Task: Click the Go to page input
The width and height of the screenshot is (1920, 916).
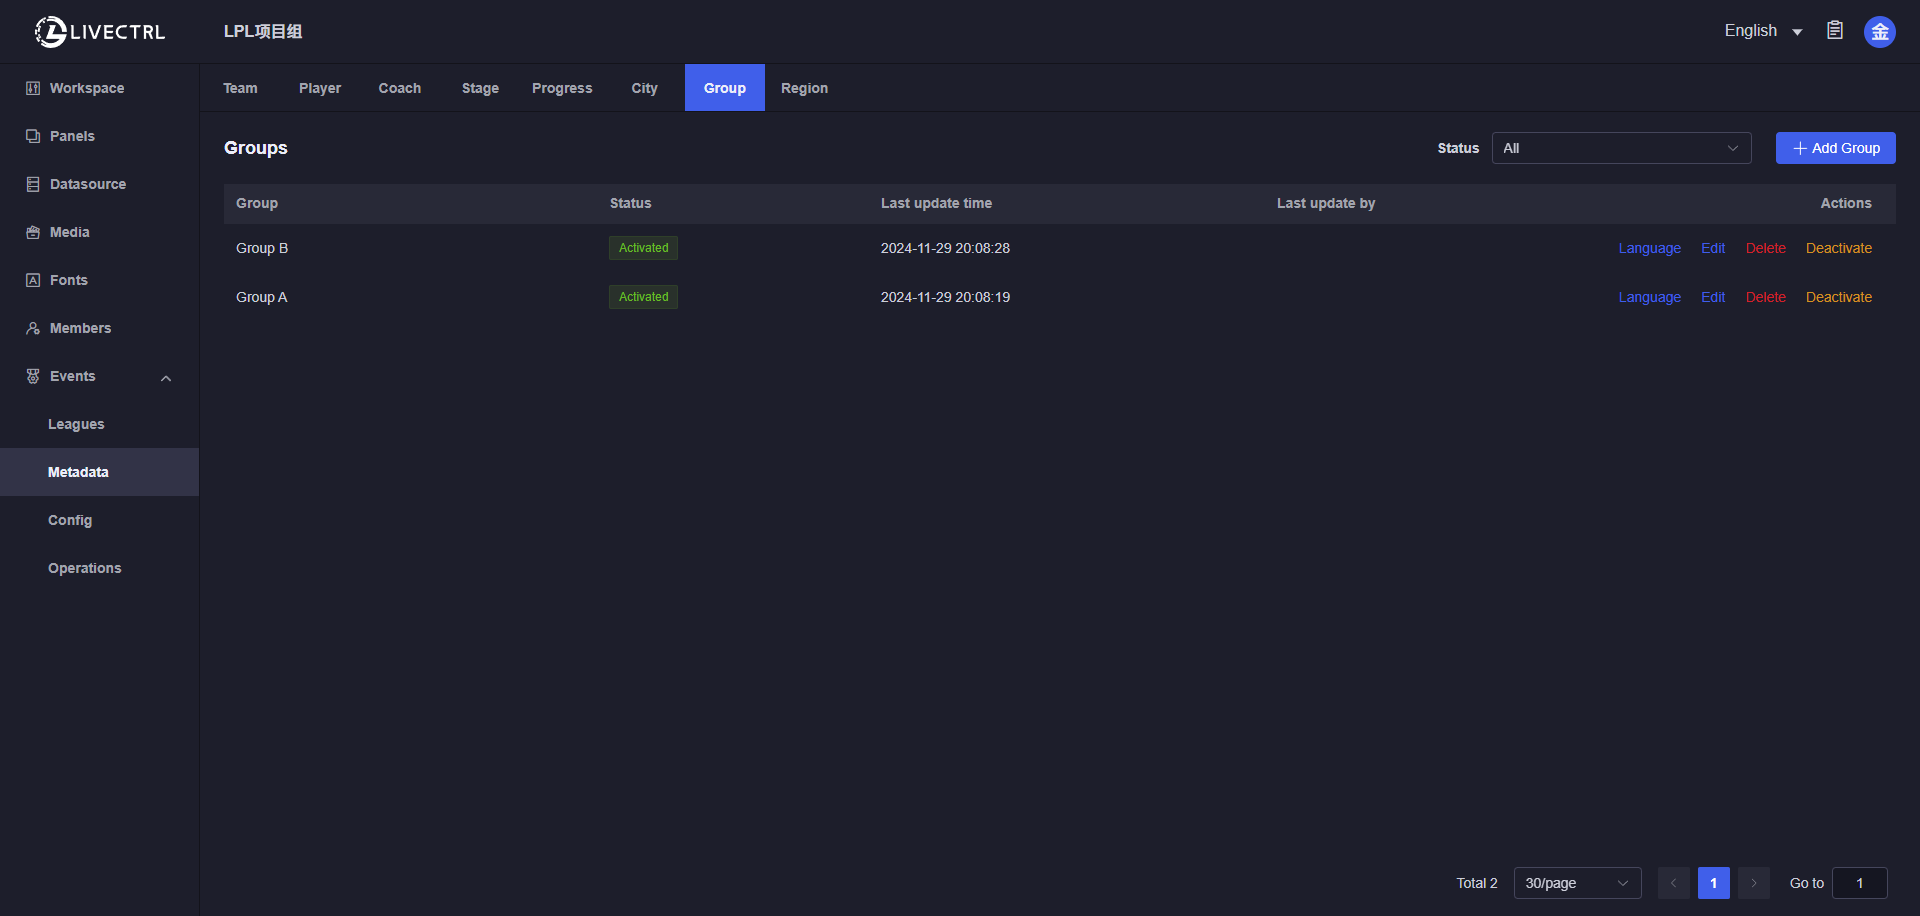Action: click(x=1859, y=883)
